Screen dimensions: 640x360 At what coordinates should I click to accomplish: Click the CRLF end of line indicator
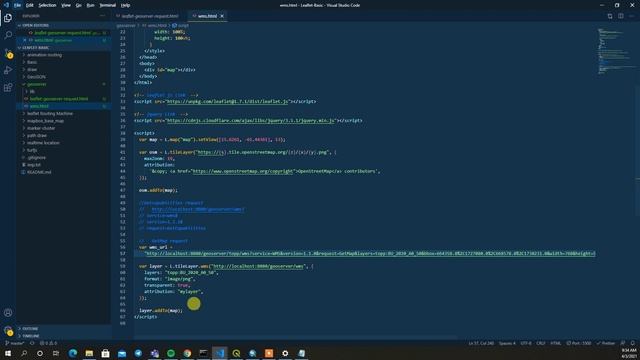[541, 343]
